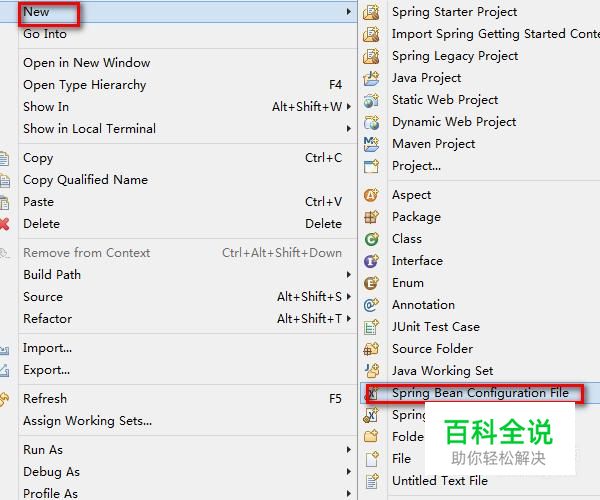Click the Ctrl+V shortcut text
The width and height of the screenshot is (600, 500).
[323, 202]
